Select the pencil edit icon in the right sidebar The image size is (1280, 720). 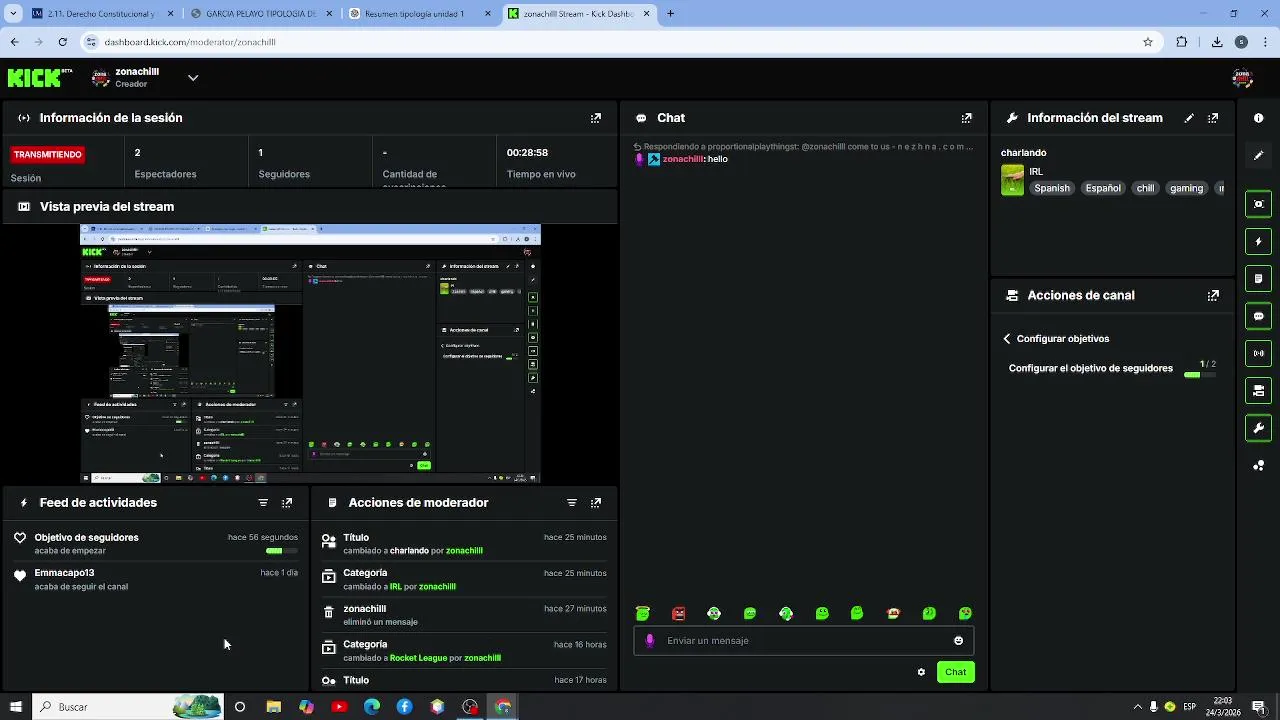click(1258, 155)
